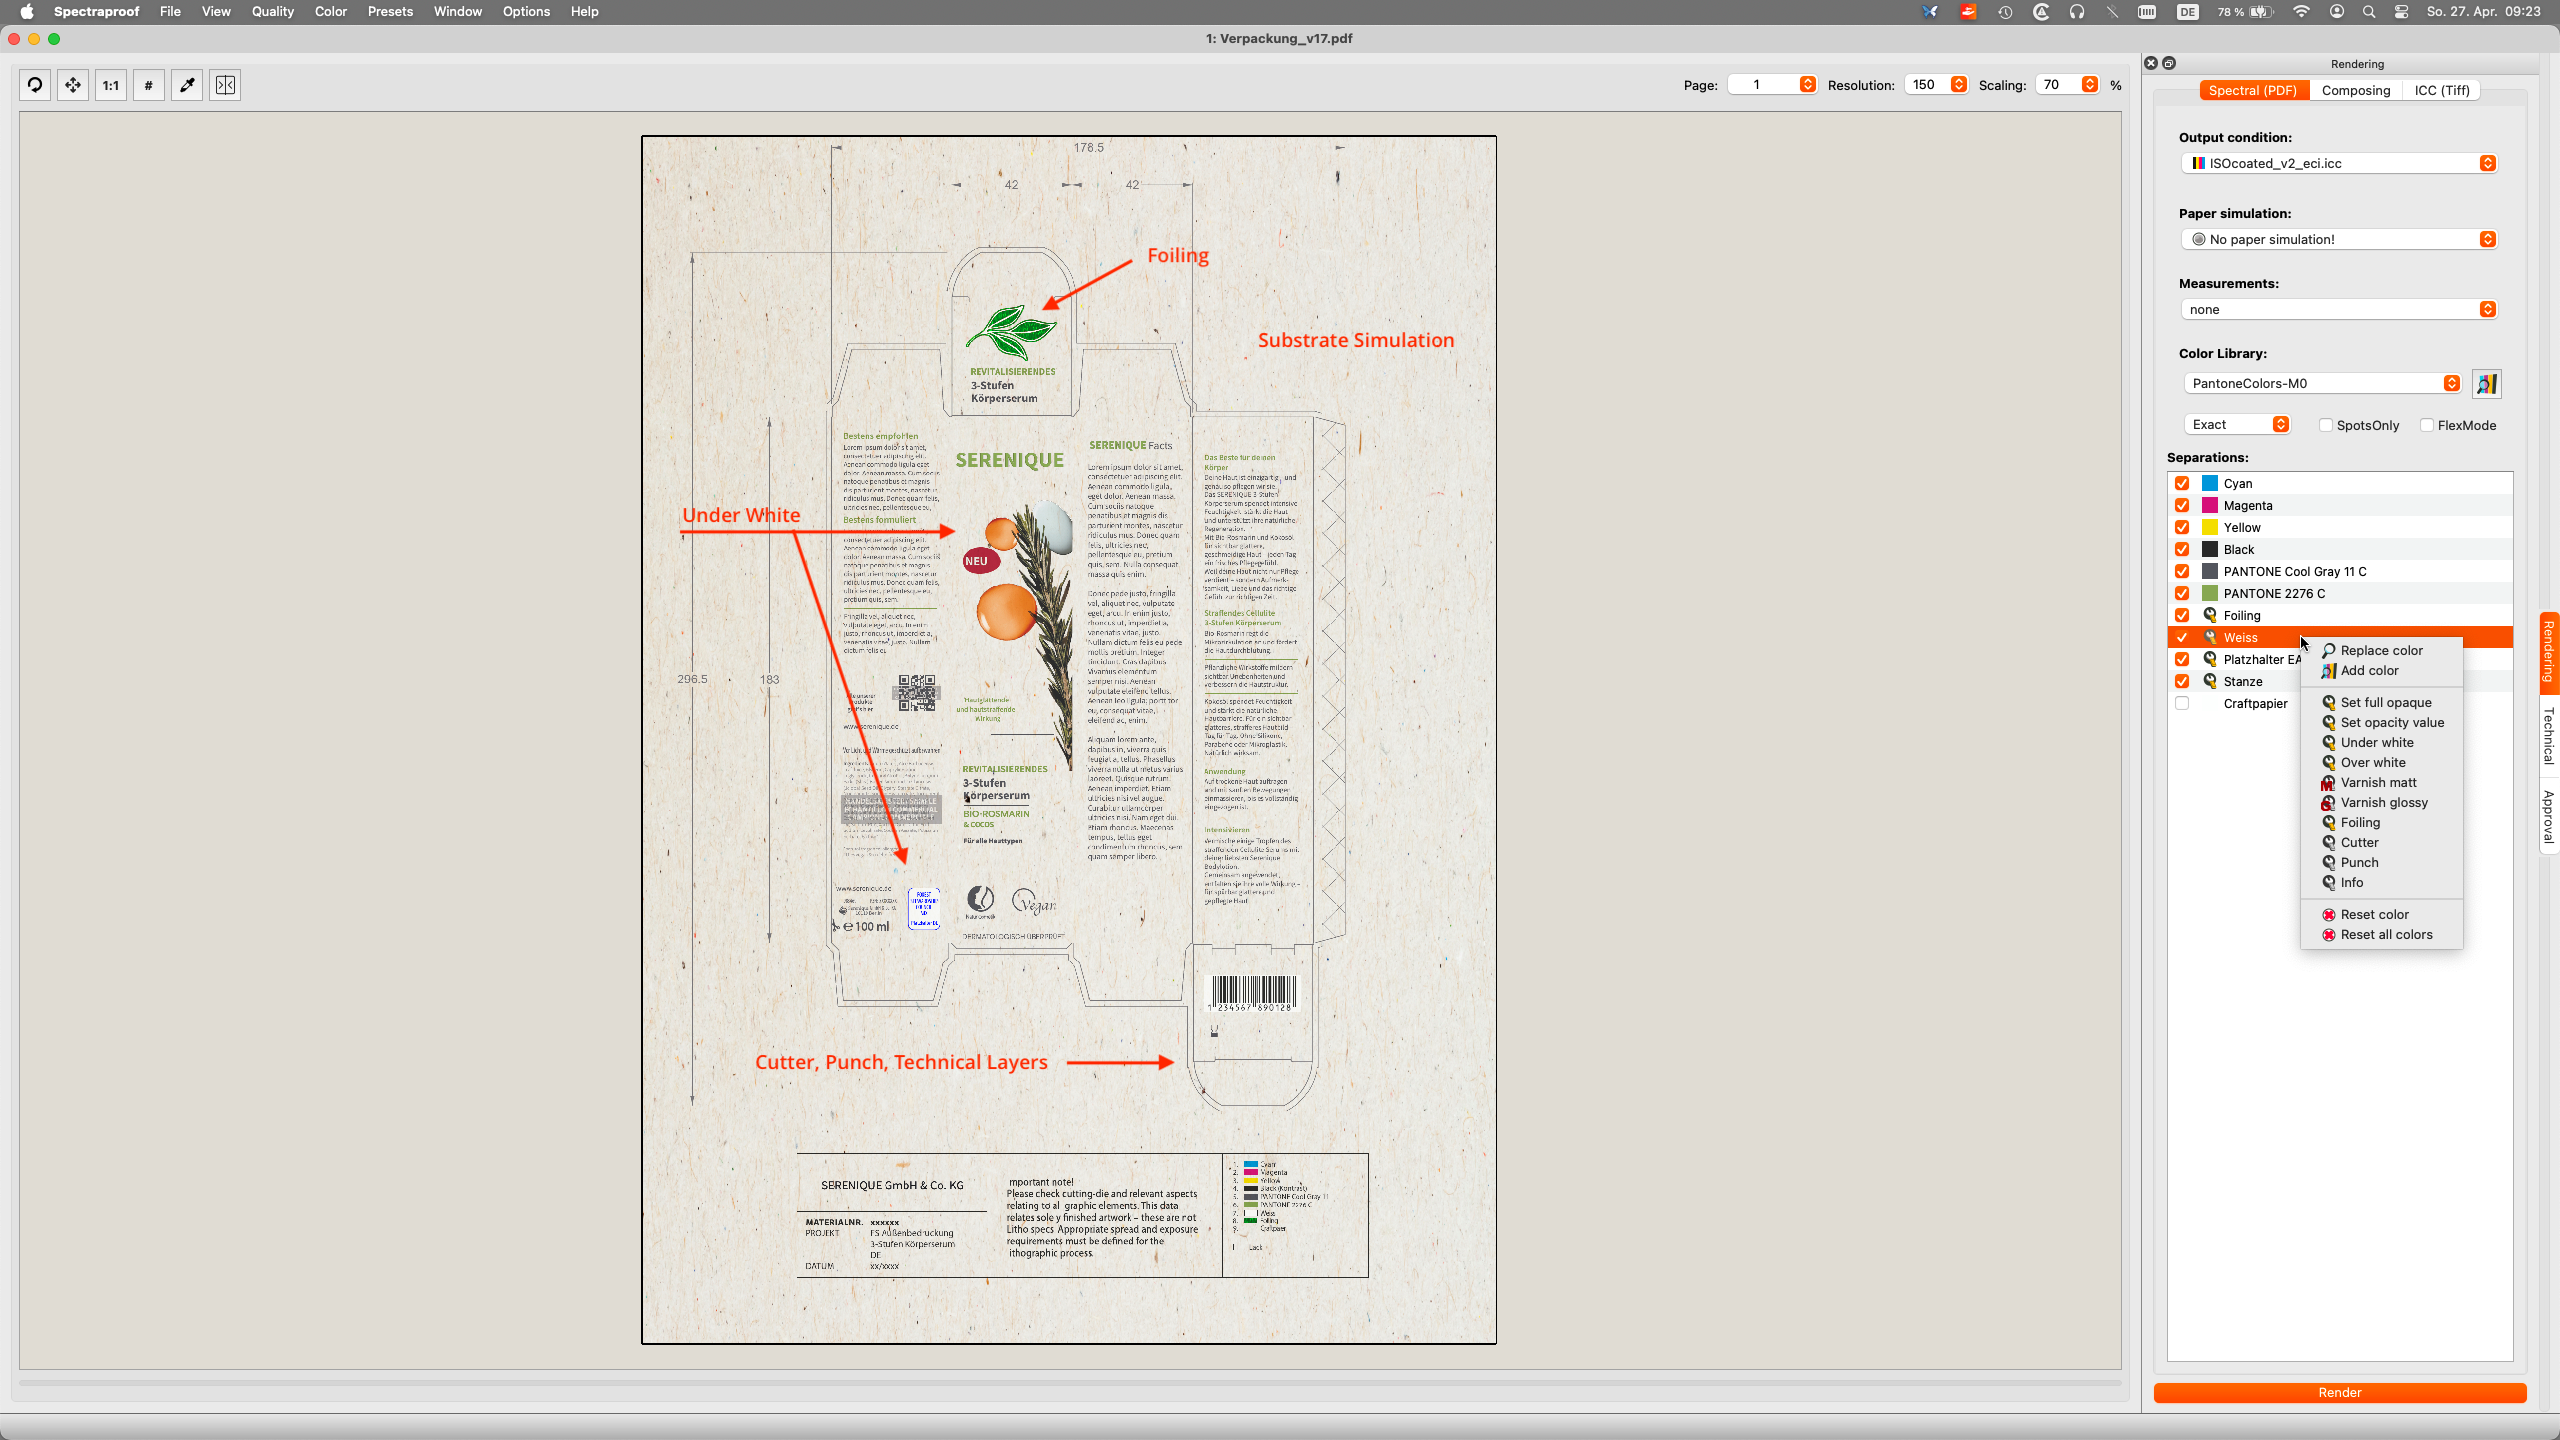Open the color library editor icon
The image size is (2560, 1440).
point(2486,384)
